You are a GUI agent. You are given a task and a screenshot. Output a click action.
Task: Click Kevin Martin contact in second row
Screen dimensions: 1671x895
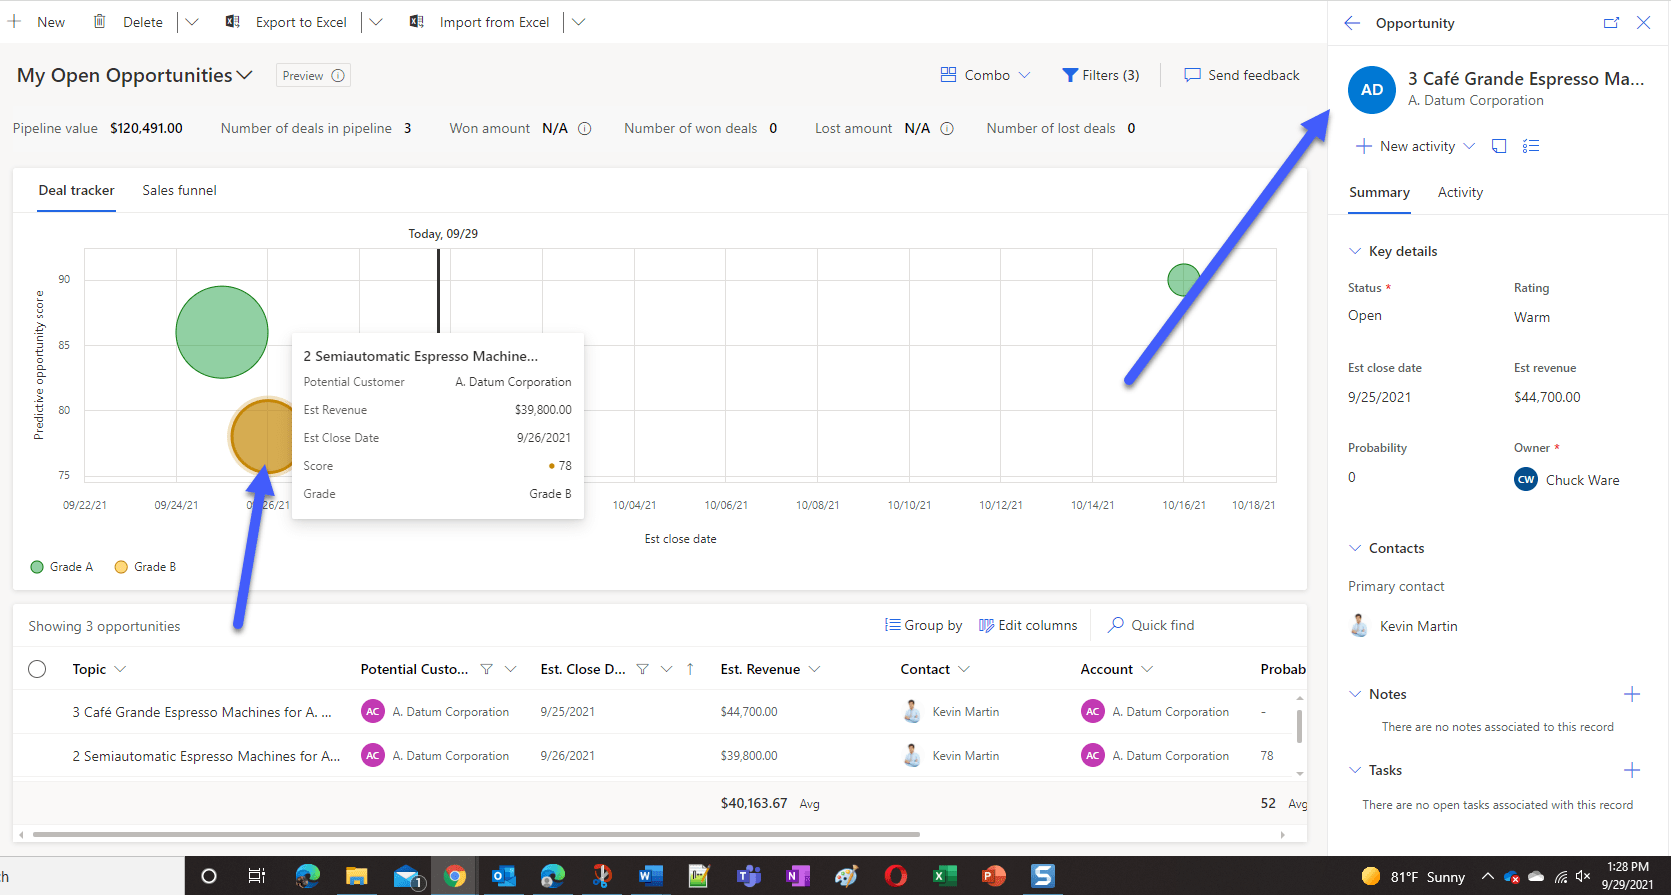pyautogui.click(x=965, y=756)
